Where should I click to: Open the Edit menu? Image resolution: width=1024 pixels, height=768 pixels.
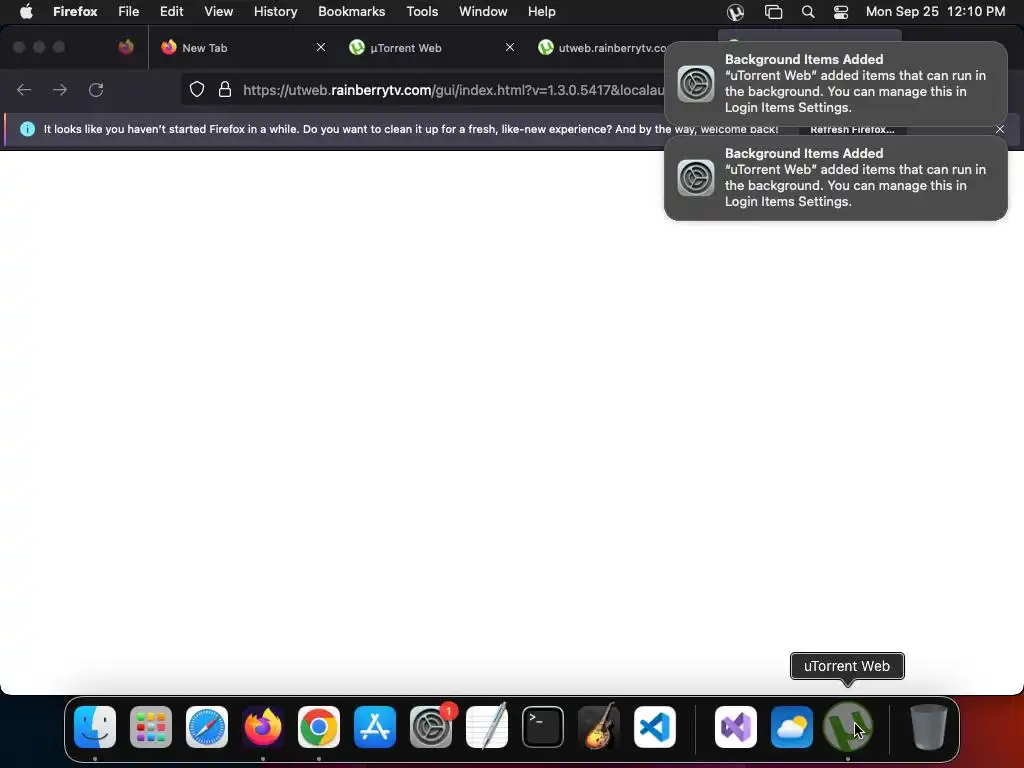172,12
